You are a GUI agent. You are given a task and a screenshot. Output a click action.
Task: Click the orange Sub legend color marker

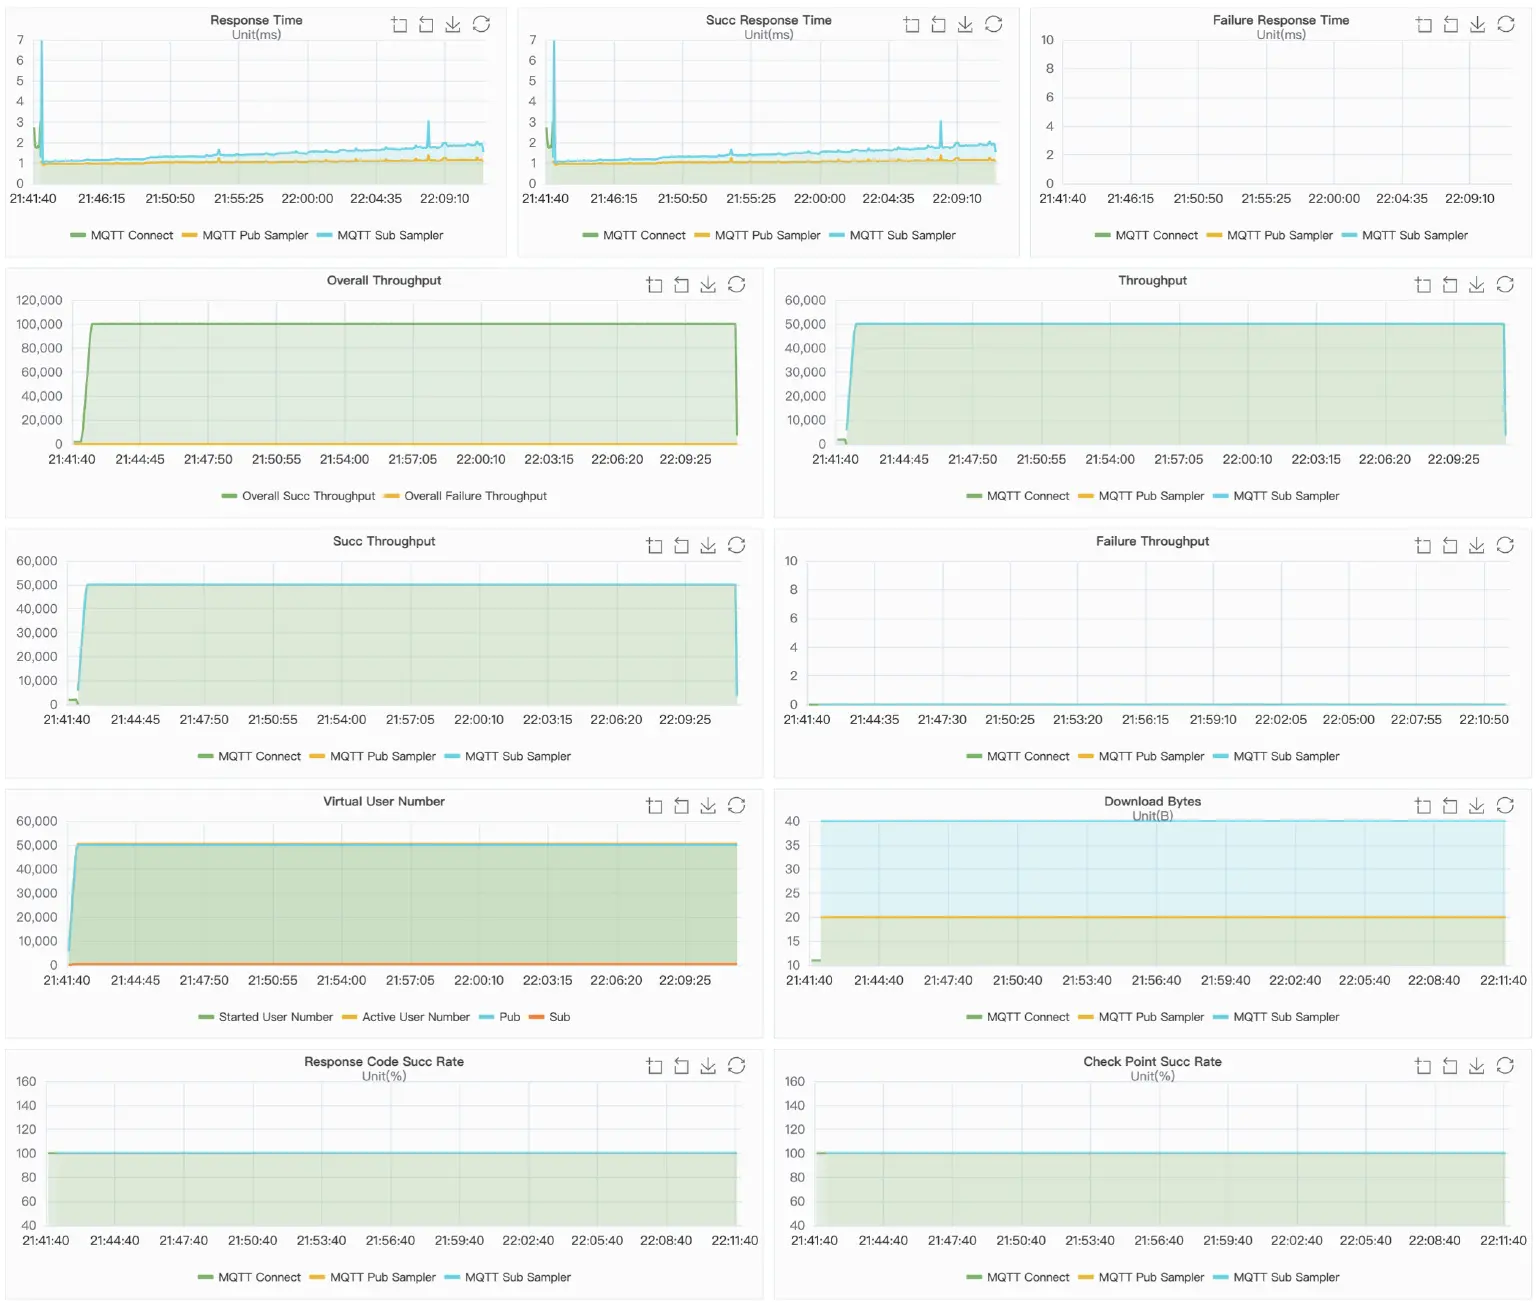coord(536,1017)
